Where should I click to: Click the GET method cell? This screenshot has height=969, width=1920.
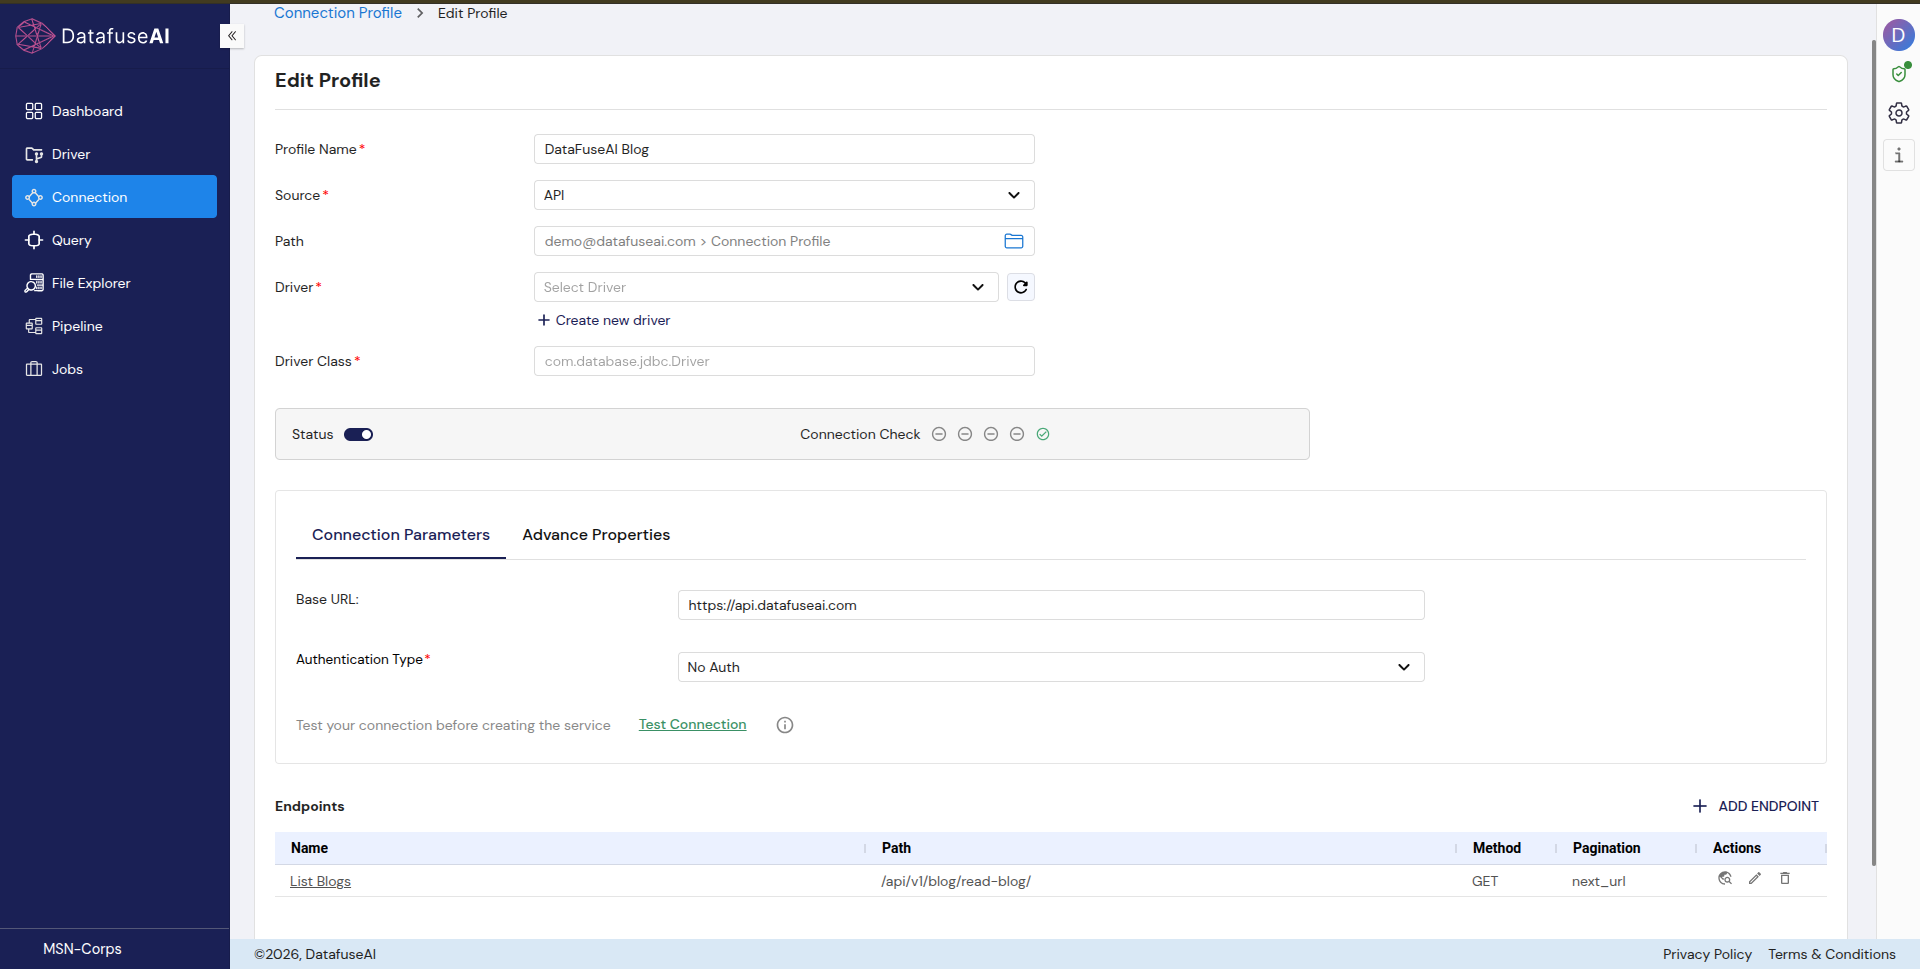pyautogui.click(x=1485, y=881)
